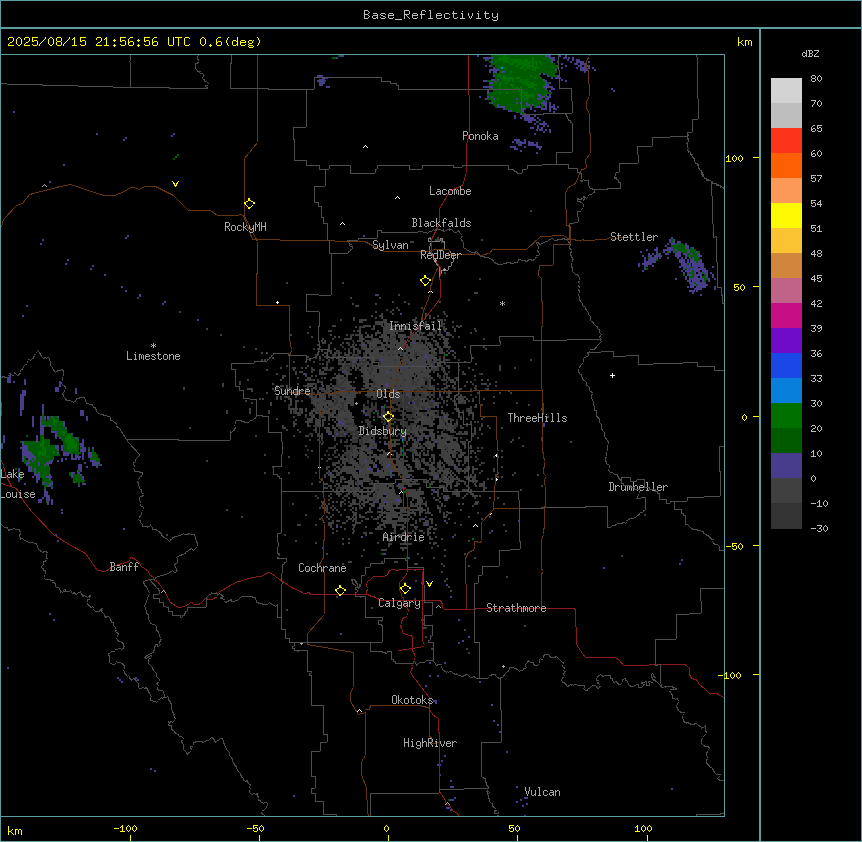The width and height of the screenshot is (862, 842).
Task: Click the km unit label at bottom left
Action: [14, 830]
